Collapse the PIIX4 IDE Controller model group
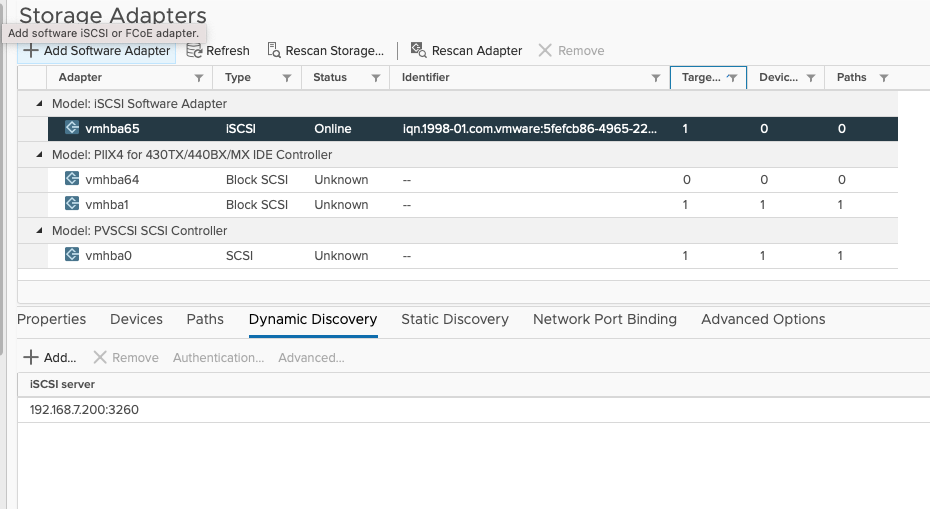This screenshot has height=509, width=930. point(39,154)
